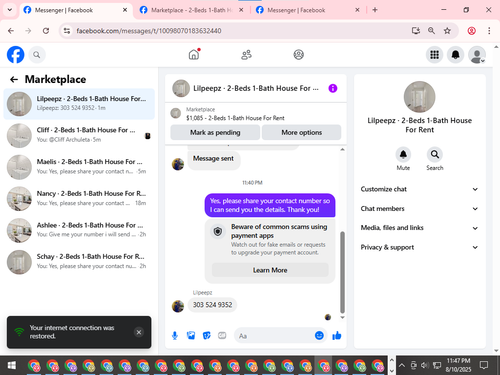
Task: Open the $1,085 2-Beds 1-Bath listing link
Action: pyautogui.click(x=235, y=118)
